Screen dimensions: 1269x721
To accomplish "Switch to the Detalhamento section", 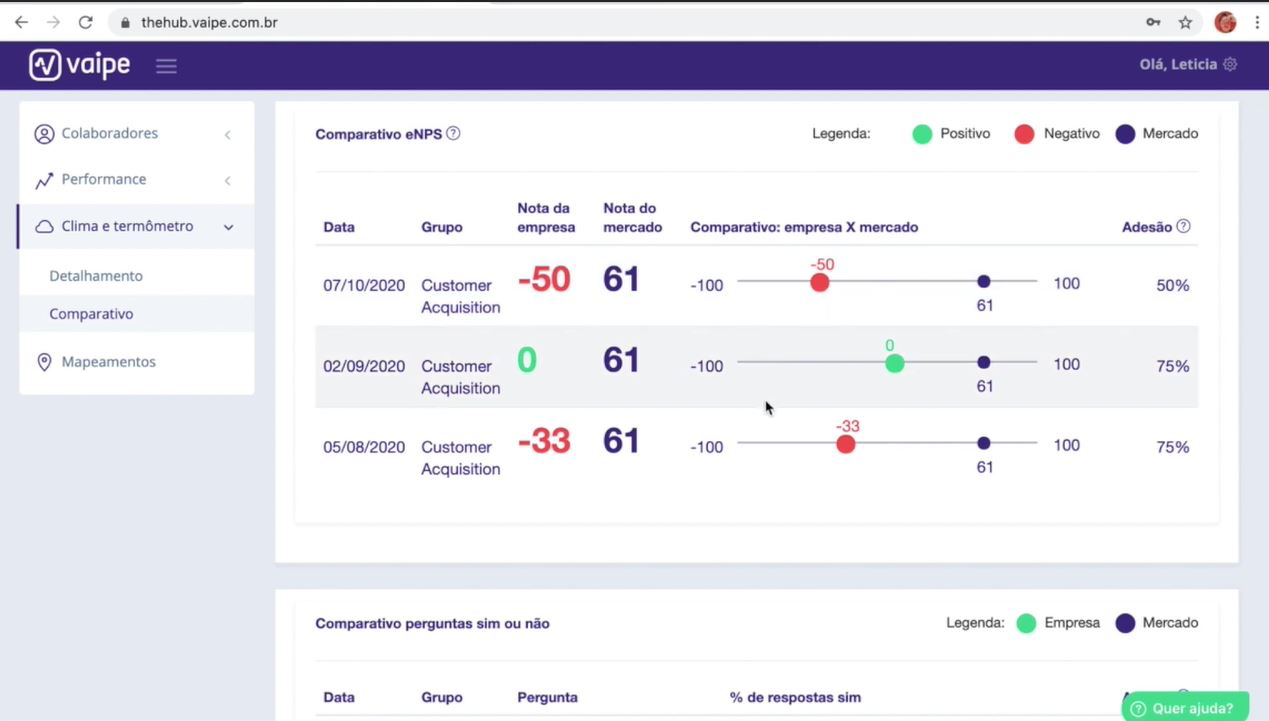I will (96, 275).
